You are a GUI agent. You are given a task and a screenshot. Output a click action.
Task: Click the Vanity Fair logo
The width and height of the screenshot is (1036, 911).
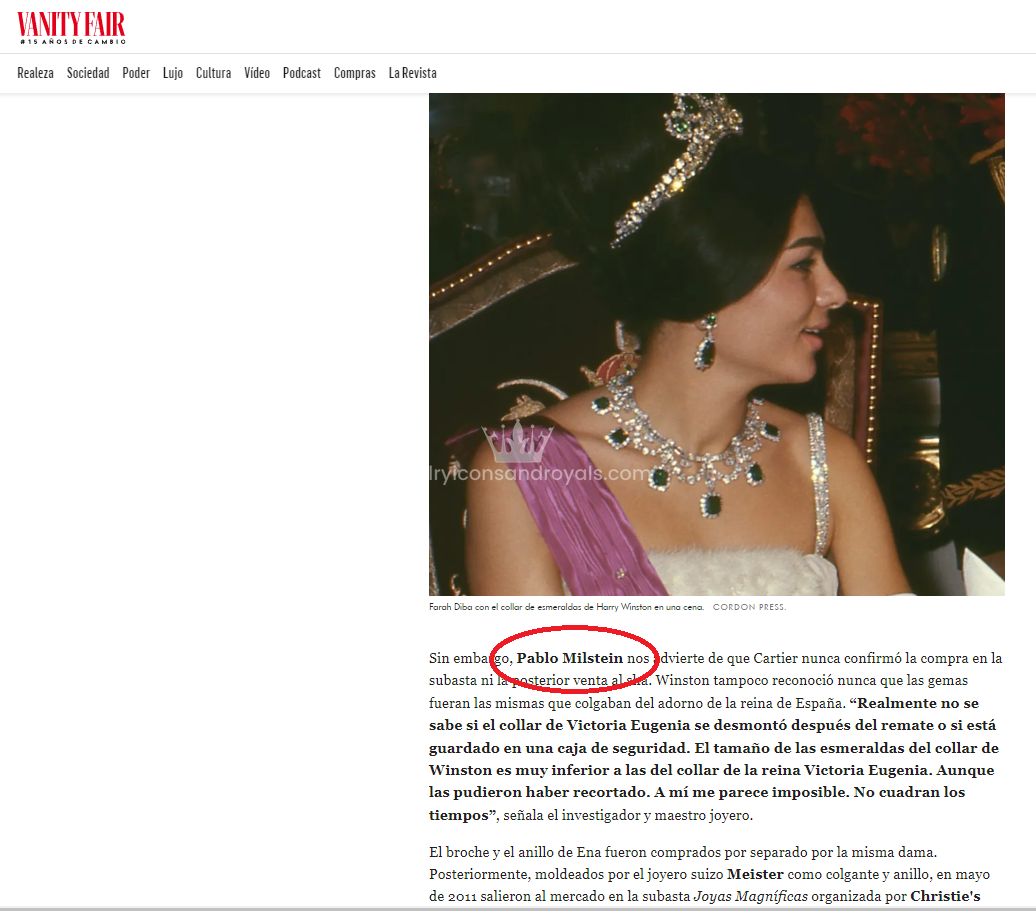(x=71, y=24)
